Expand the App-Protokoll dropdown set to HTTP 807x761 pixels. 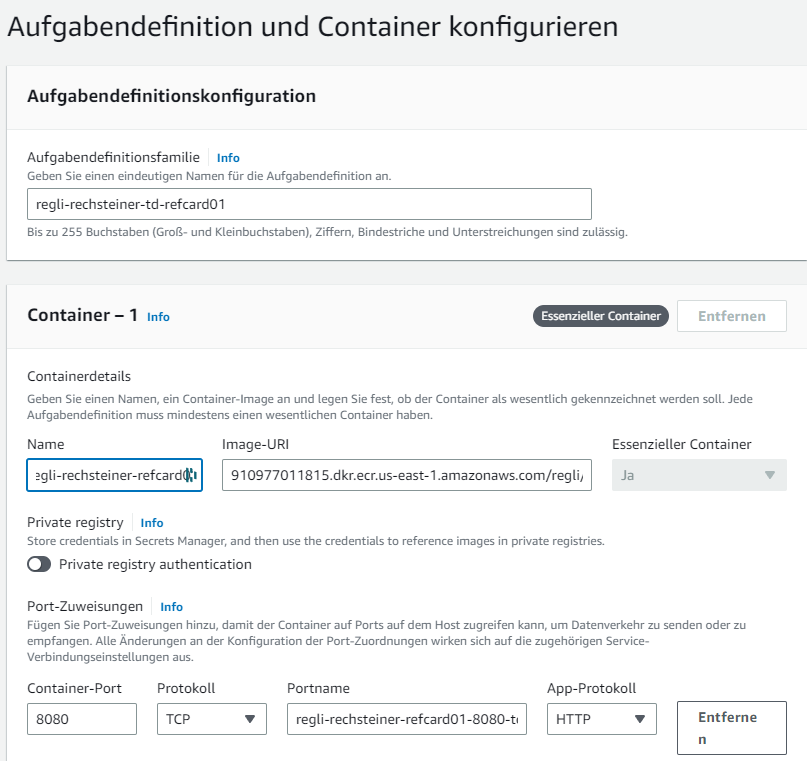(601, 719)
